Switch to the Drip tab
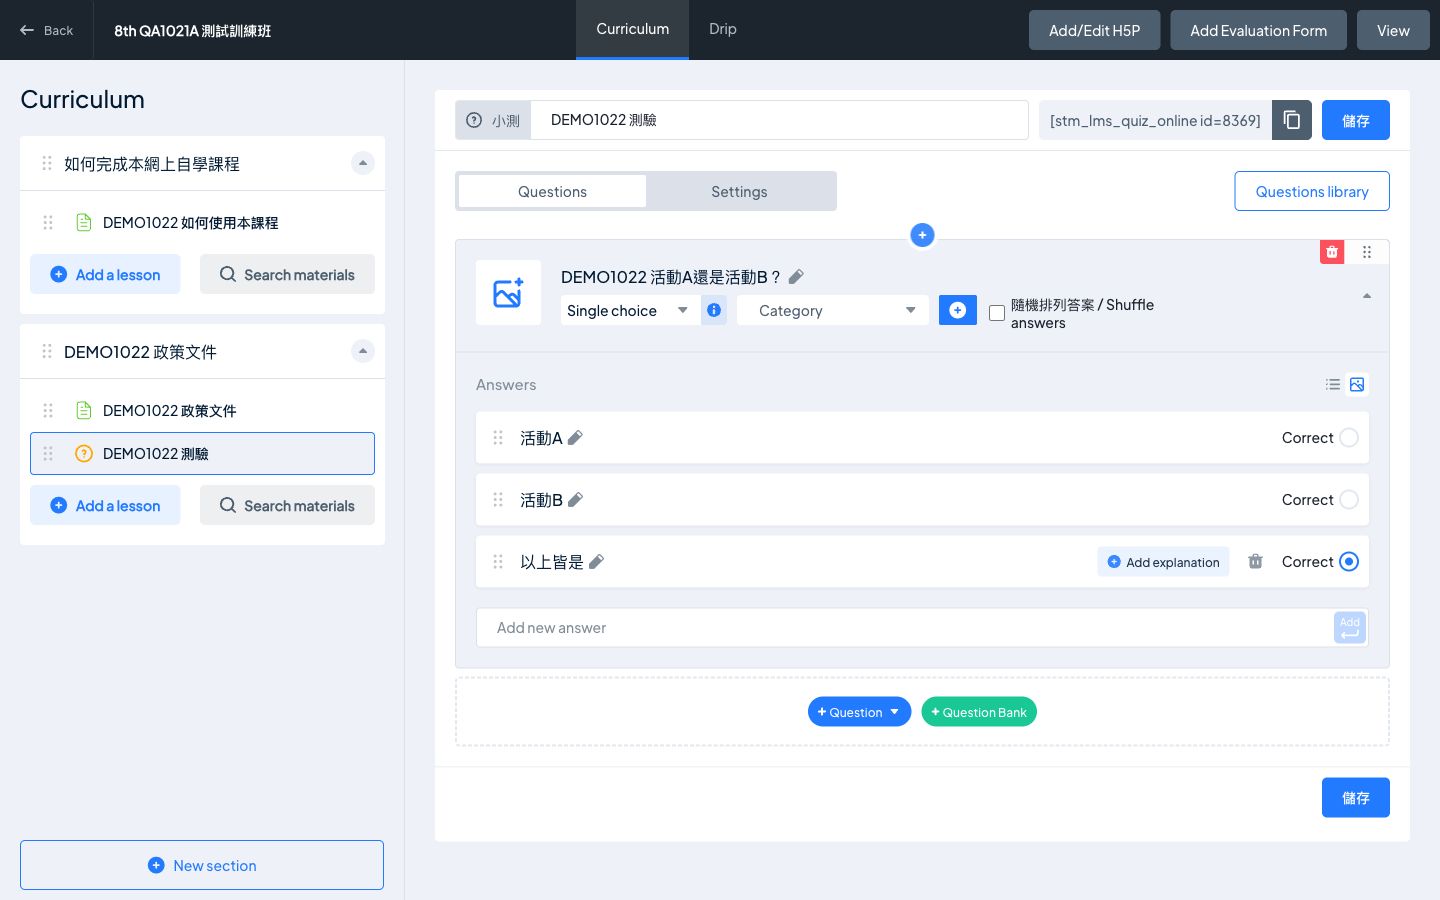Screen dimensions: 1440x900 coord(723,29)
